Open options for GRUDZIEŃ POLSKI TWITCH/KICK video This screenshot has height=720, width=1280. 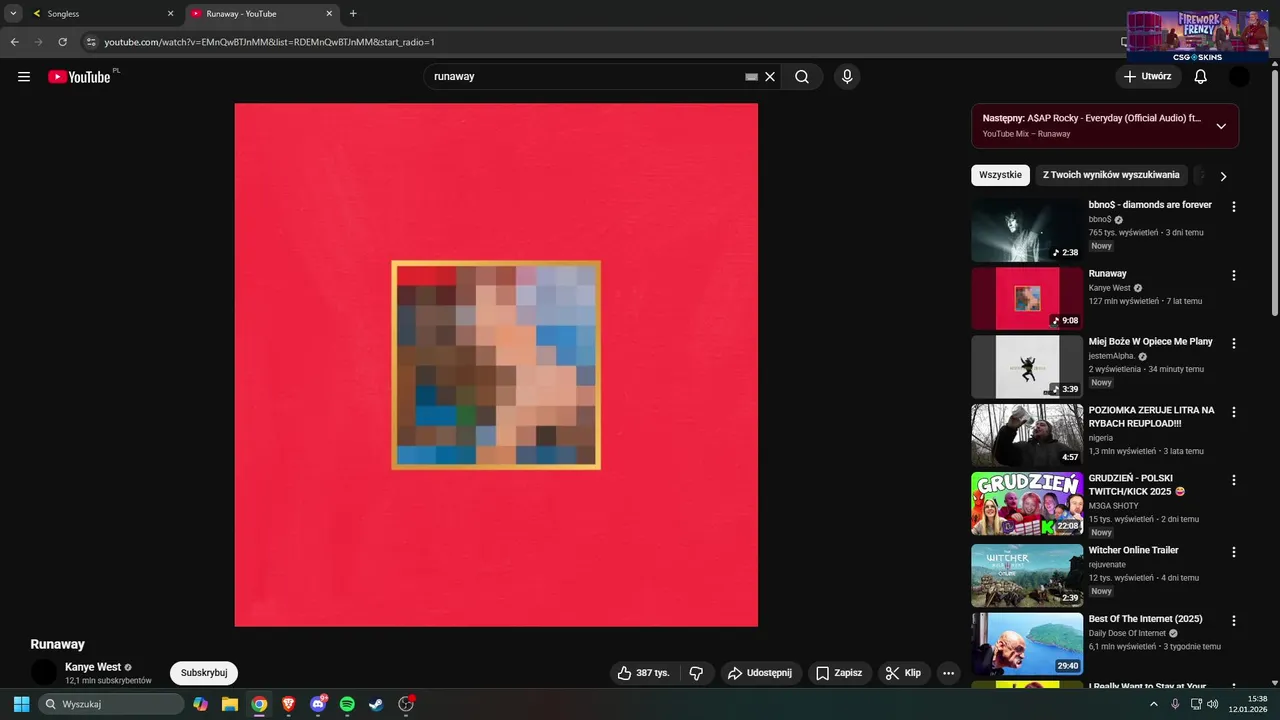1233,480
